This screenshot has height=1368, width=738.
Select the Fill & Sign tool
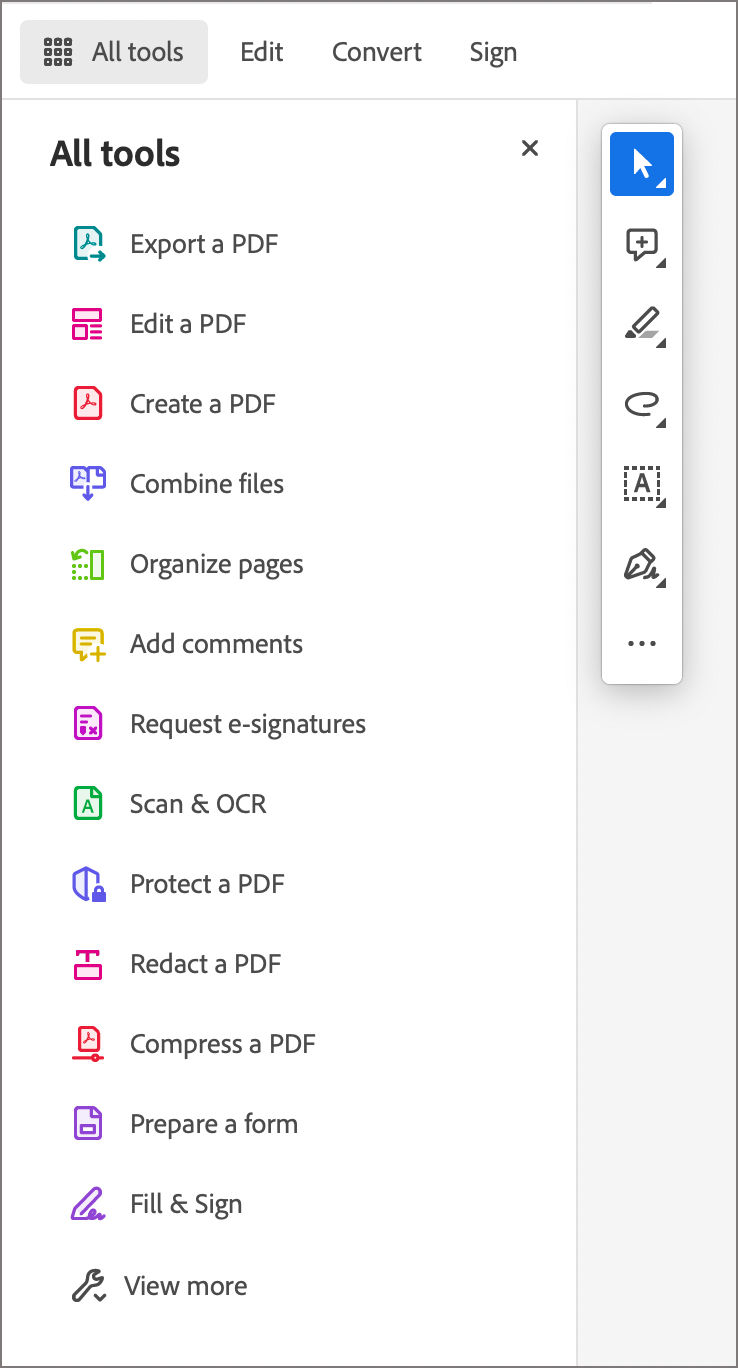click(185, 1203)
